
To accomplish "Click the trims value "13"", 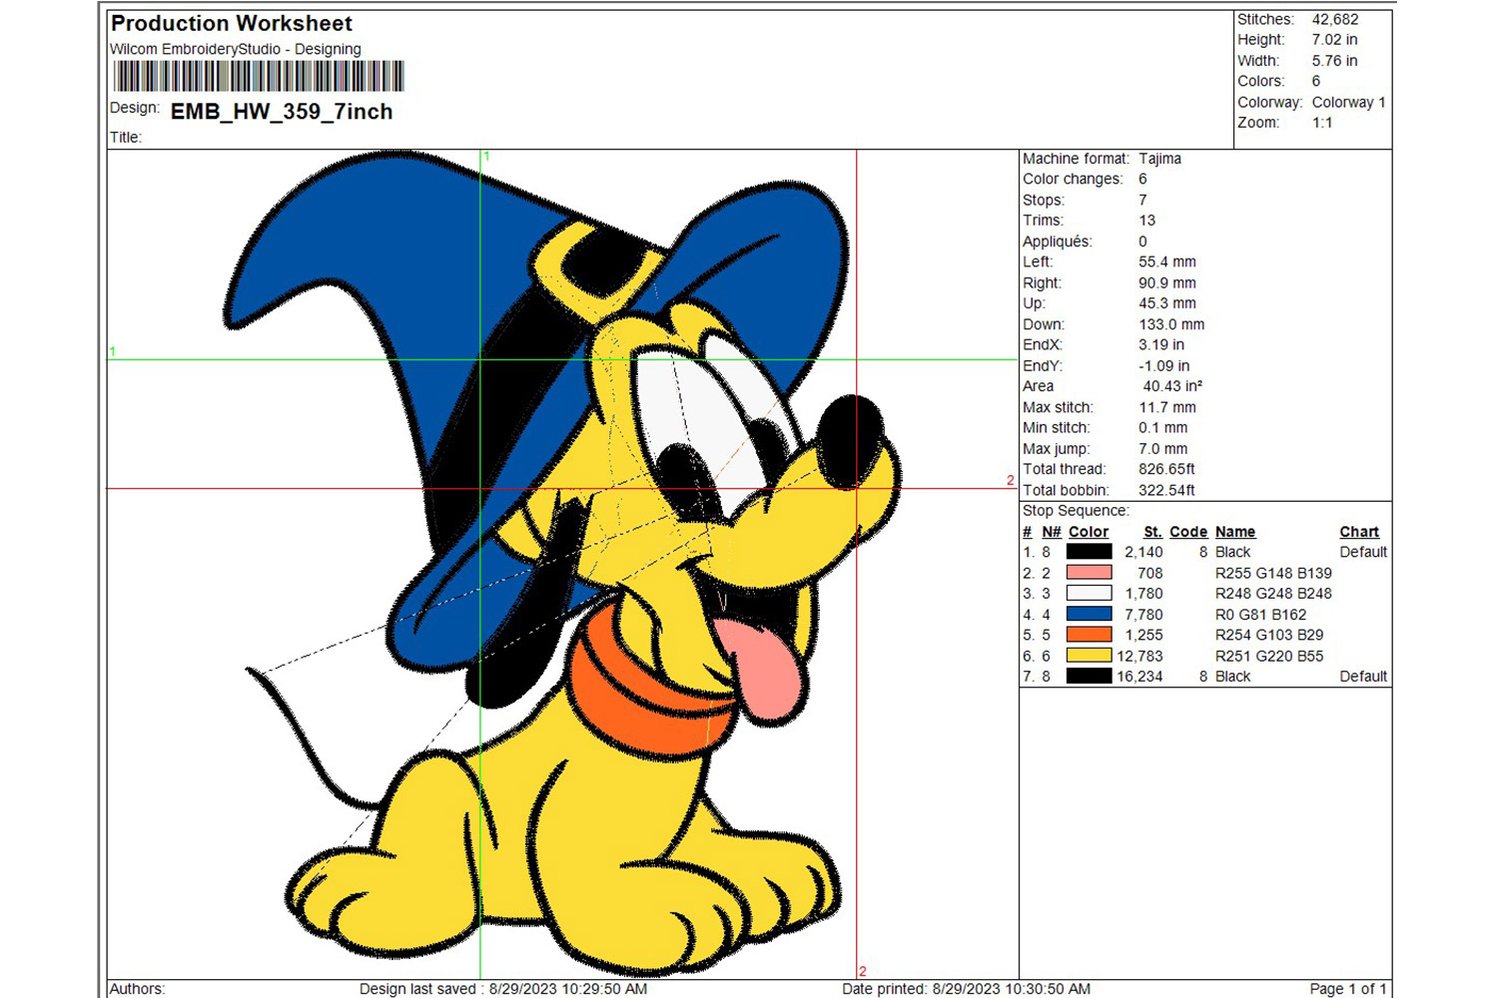I will pyautogui.click(x=1147, y=220).
